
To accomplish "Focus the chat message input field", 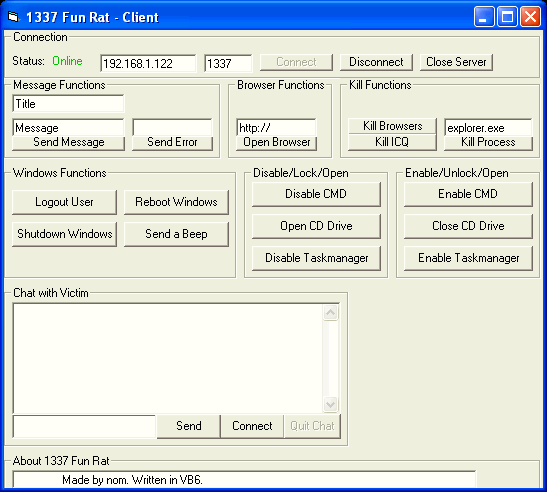I will [x=84, y=426].
